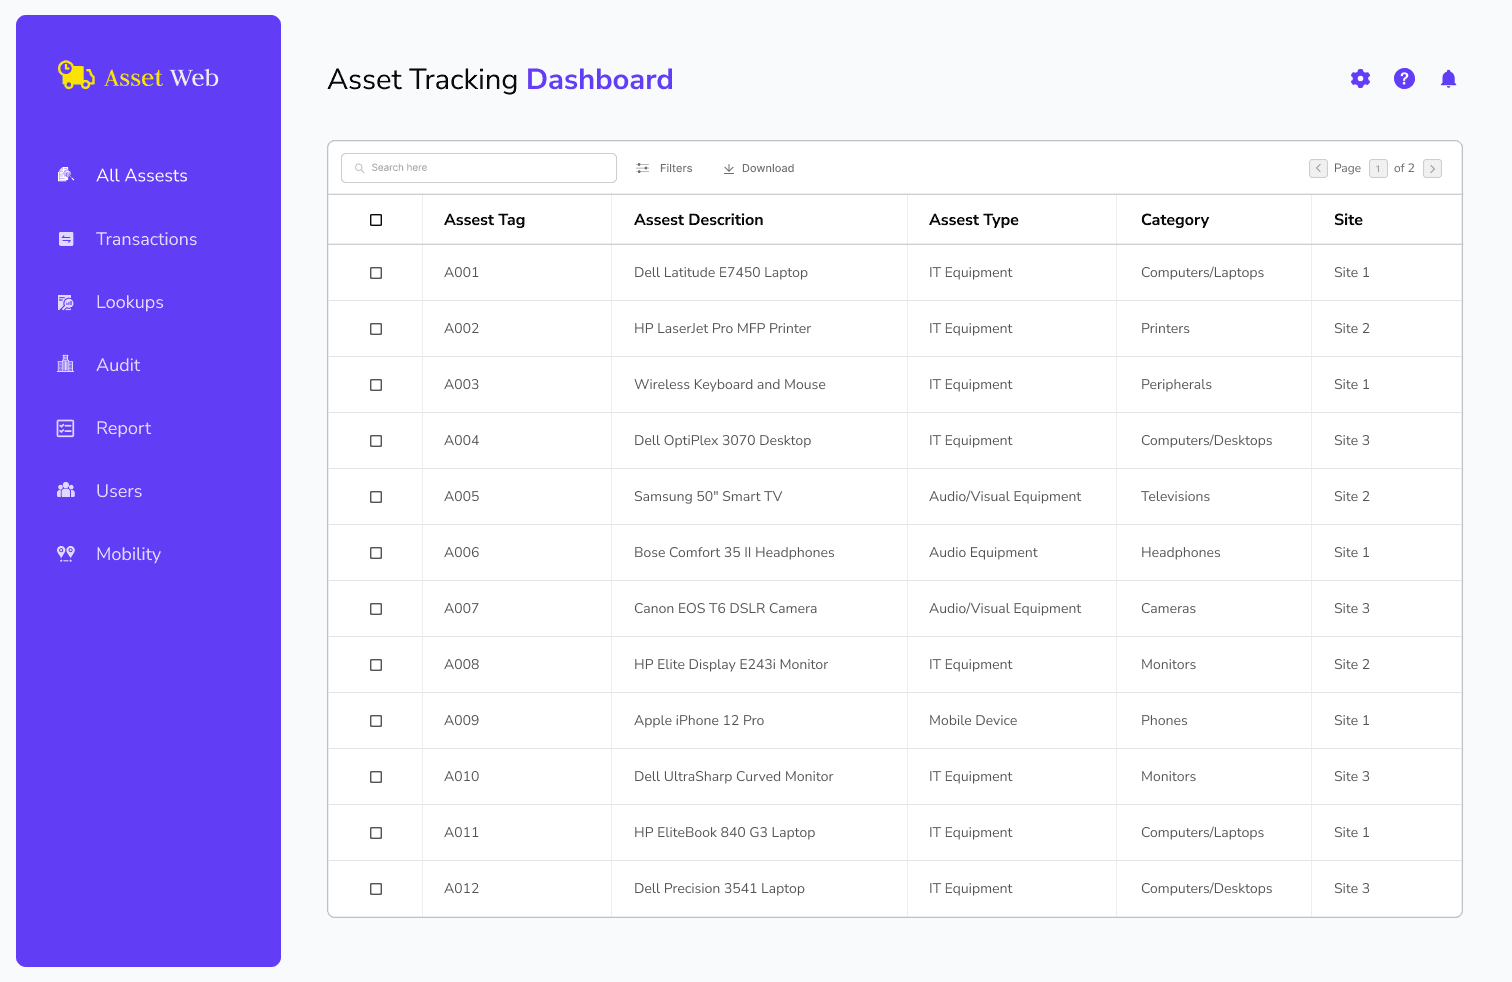Screen dimensions: 1512x982
Task: Open All Assests in the sidebar
Action: pos(141,176)
